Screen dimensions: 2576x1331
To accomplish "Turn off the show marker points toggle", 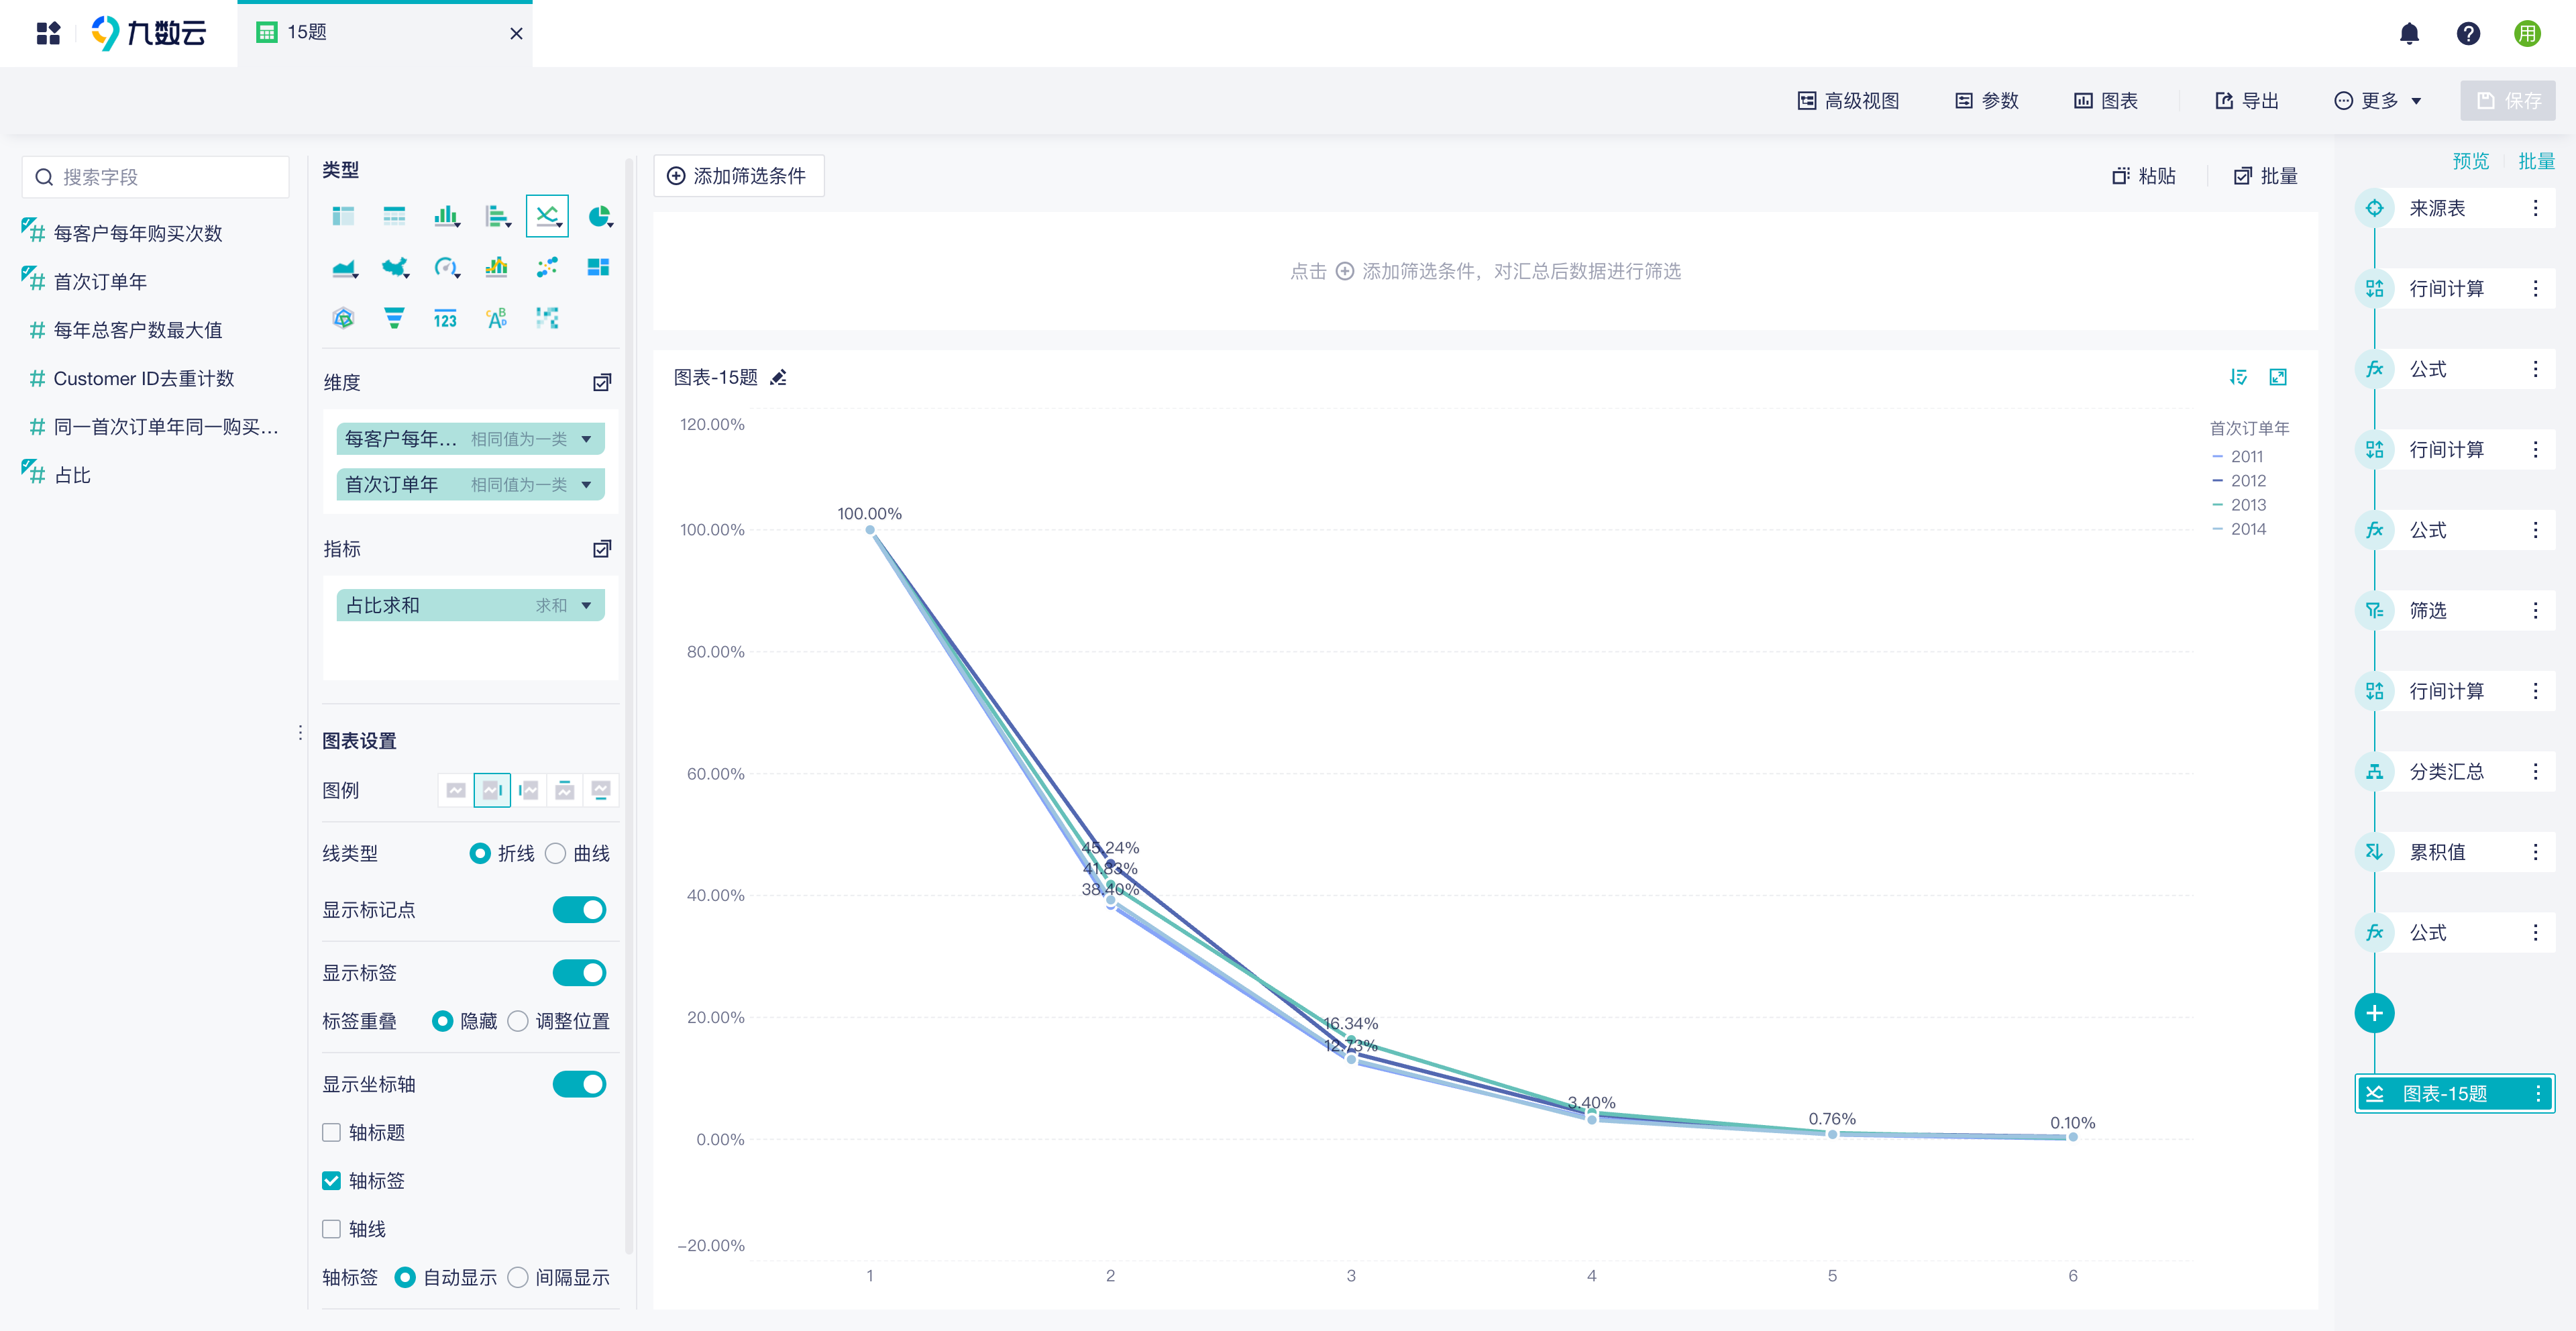I will point(579,909).
